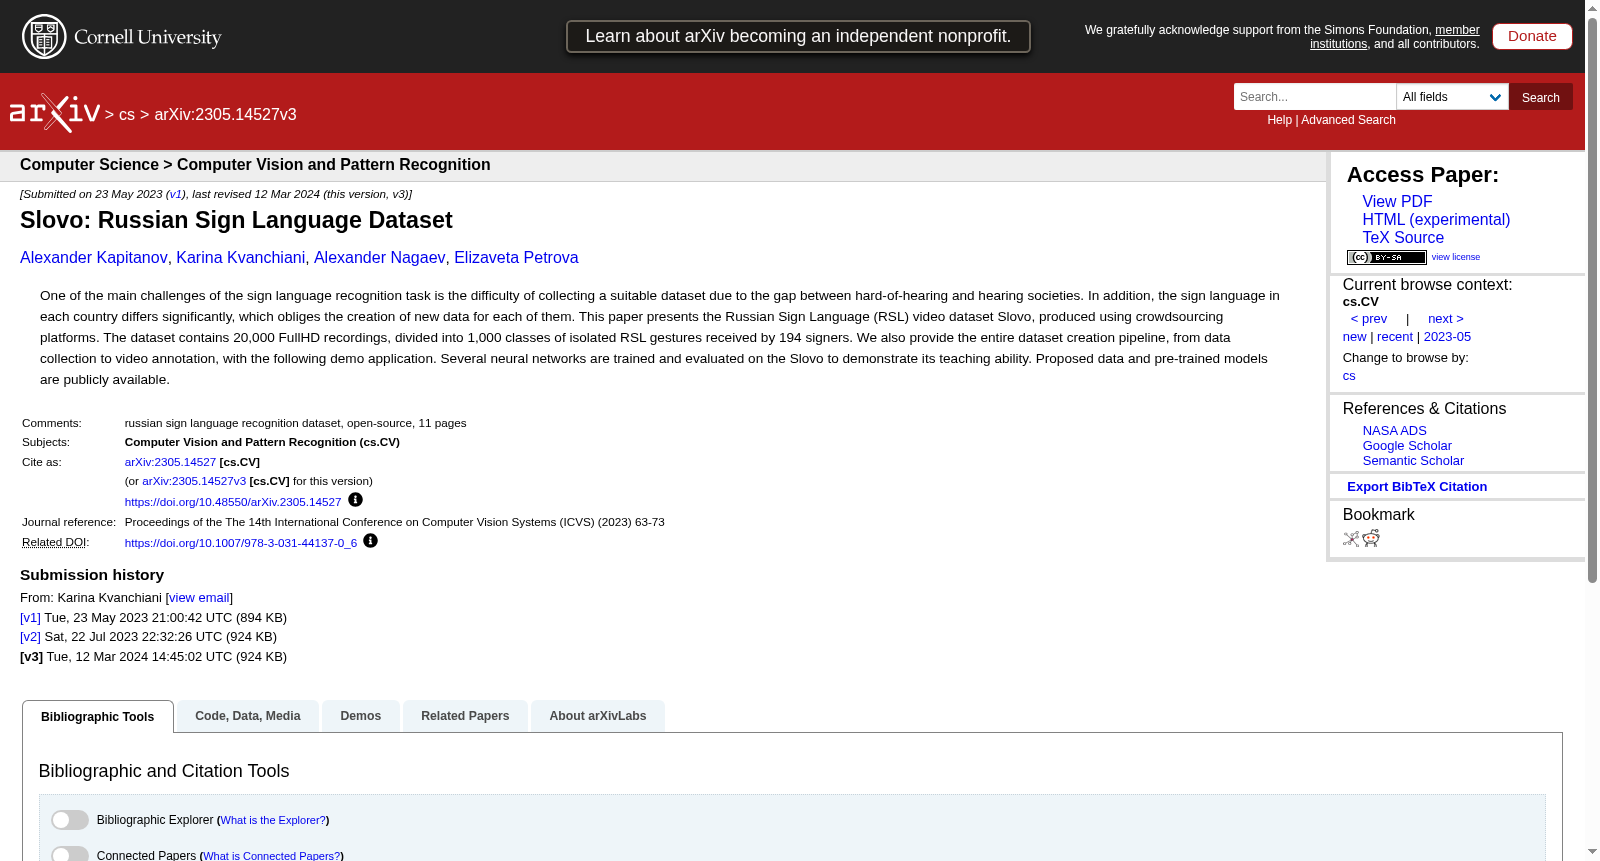1600x861 pixels.
Task: Download the TeX Source
Action: (1403, 238)
